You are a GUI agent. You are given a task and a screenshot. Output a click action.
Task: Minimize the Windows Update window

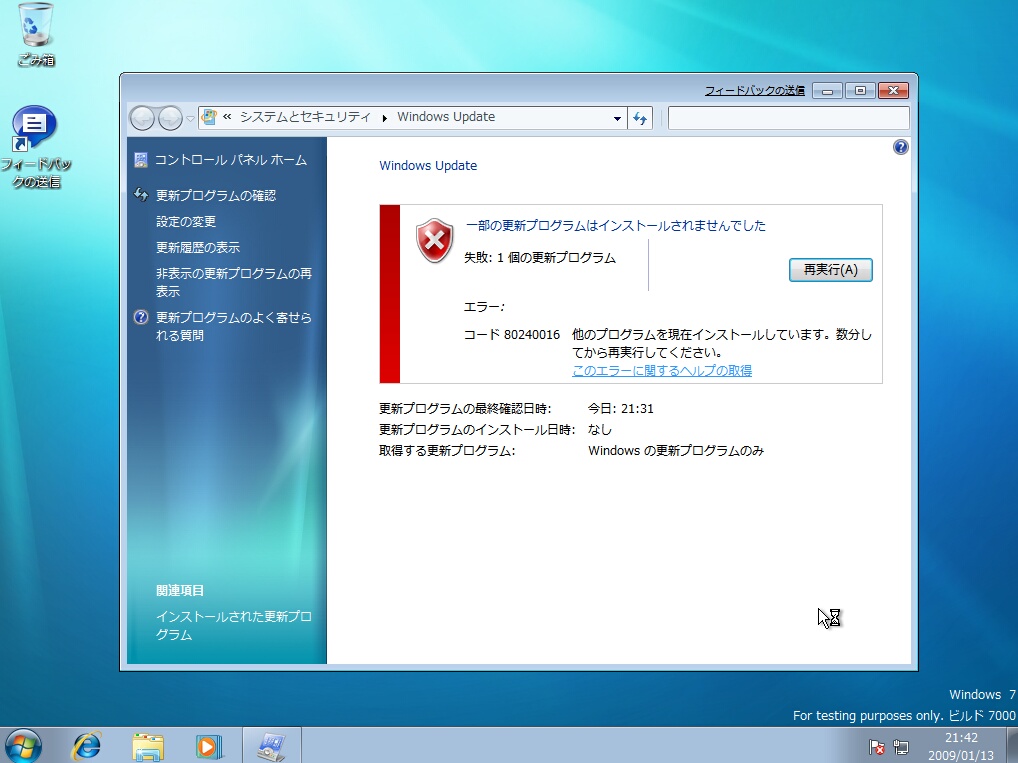point(828,91)
